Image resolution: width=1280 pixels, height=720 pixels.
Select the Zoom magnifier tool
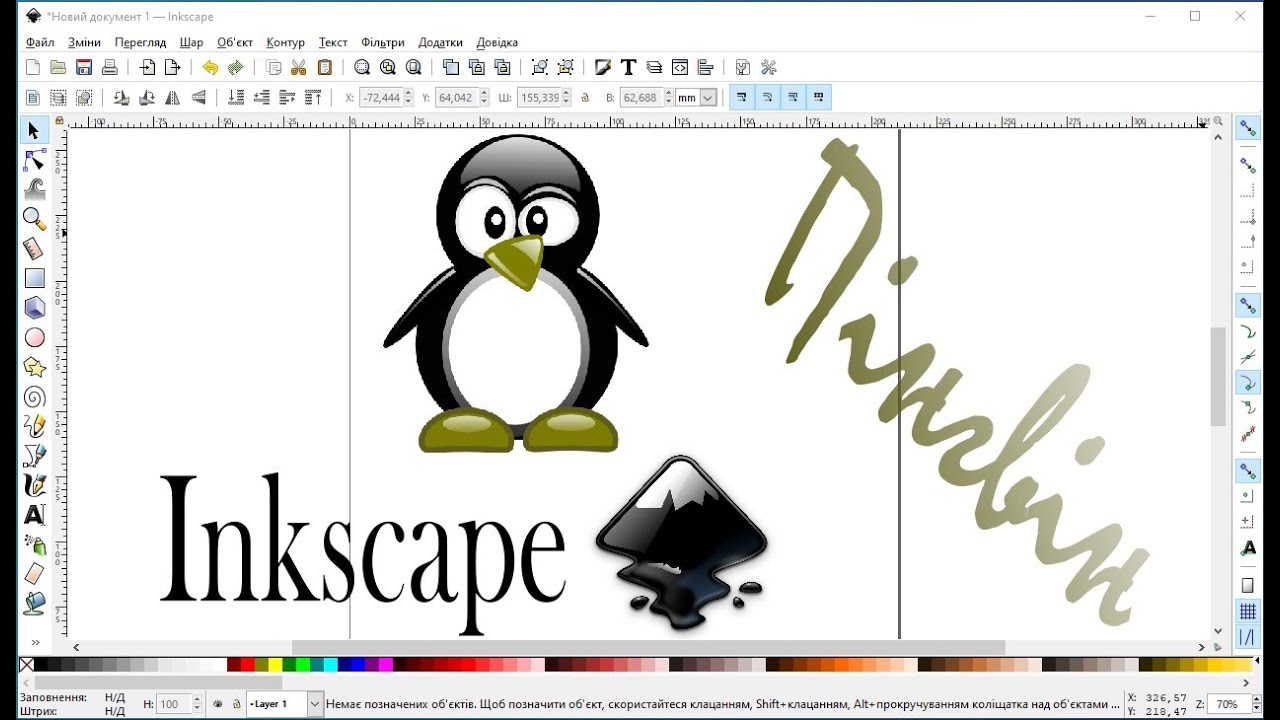point(34,219)
